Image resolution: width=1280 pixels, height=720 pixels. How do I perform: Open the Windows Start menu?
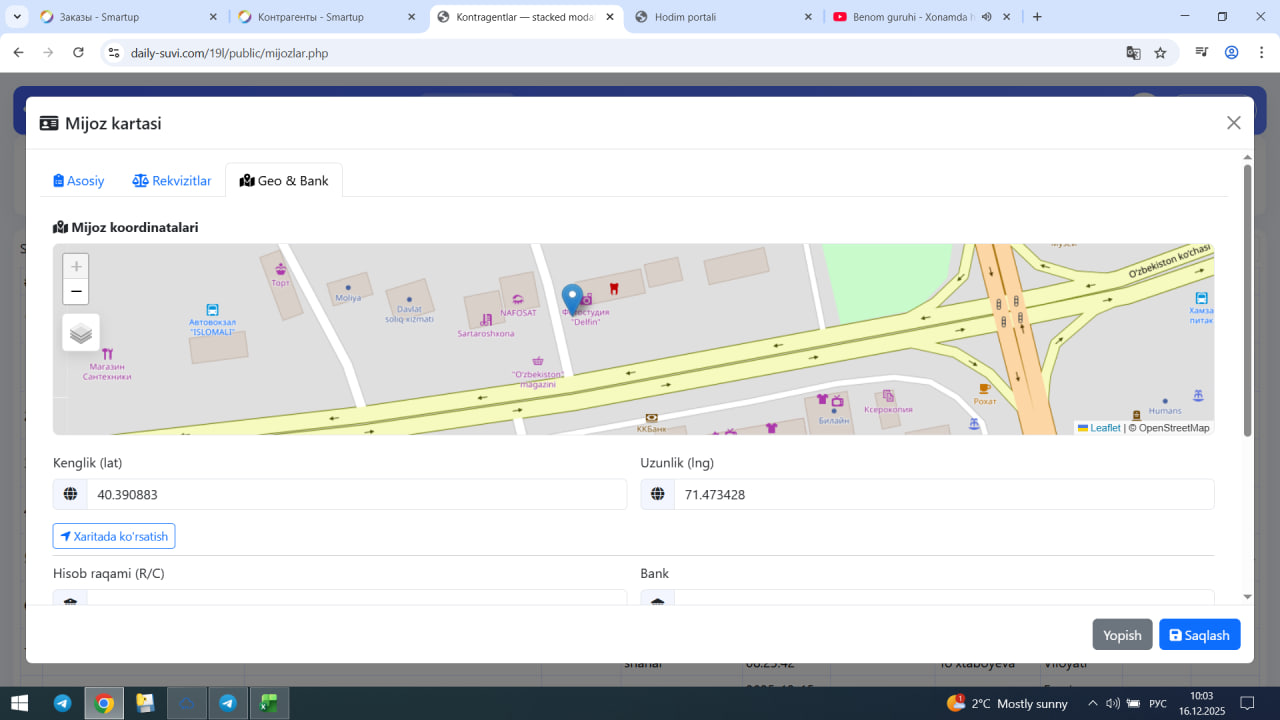click(19, 703)
